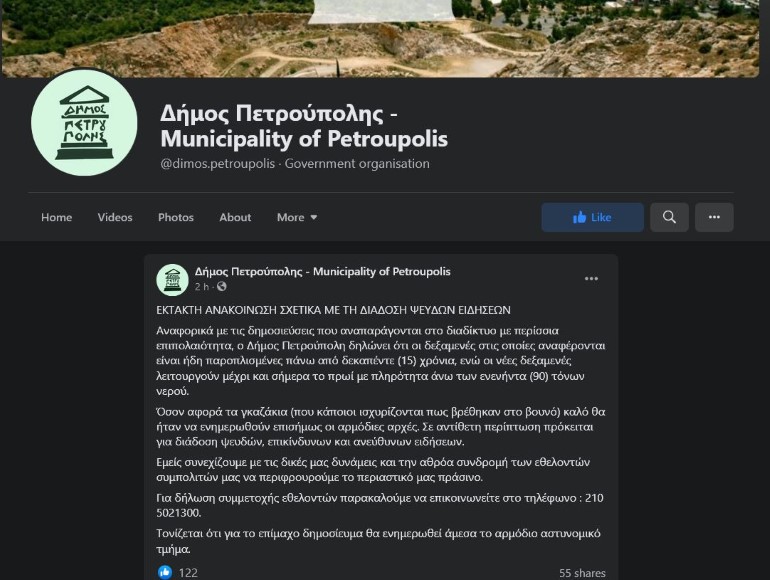Screen dimensions: 770x580
Task: Click the @dimos.petroupolis handle text
Action: 218,164
